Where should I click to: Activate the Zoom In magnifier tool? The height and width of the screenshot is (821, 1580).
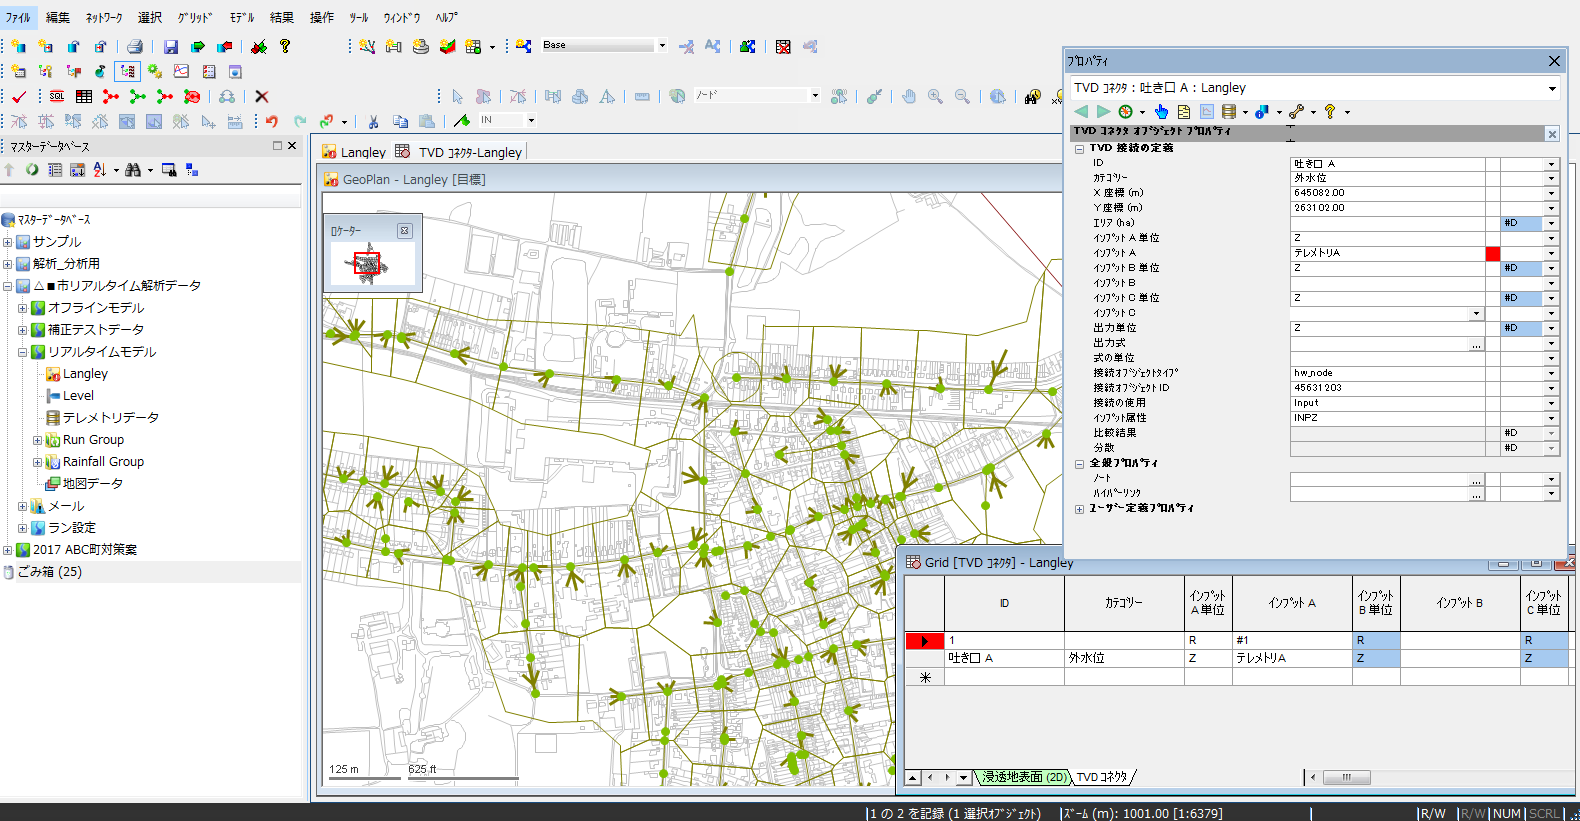point(935,96)
